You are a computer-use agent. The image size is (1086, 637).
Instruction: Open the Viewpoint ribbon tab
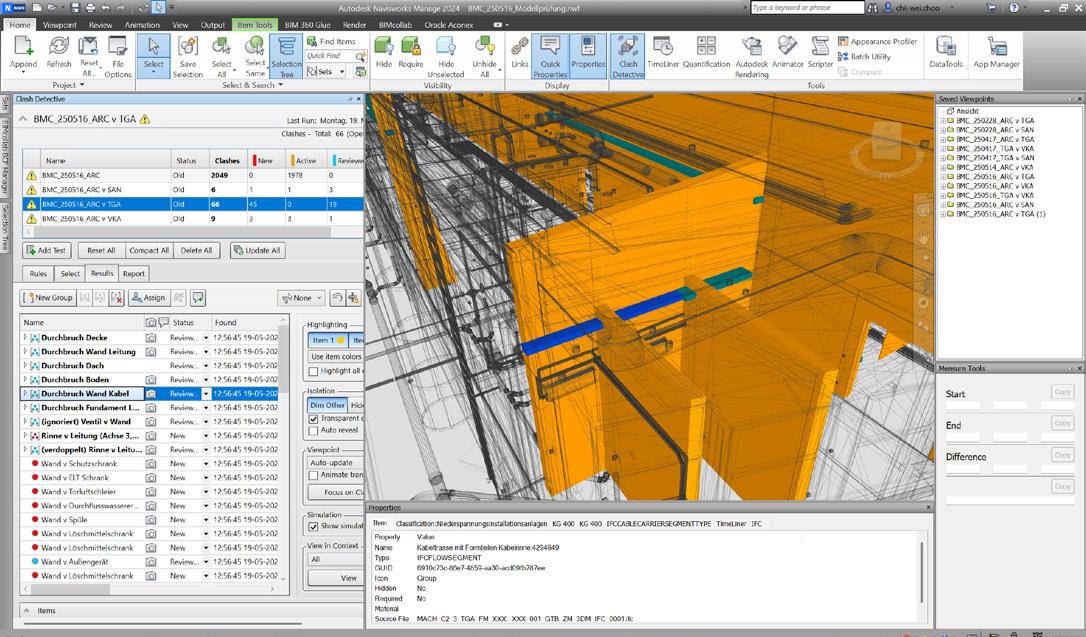[59, 24]
